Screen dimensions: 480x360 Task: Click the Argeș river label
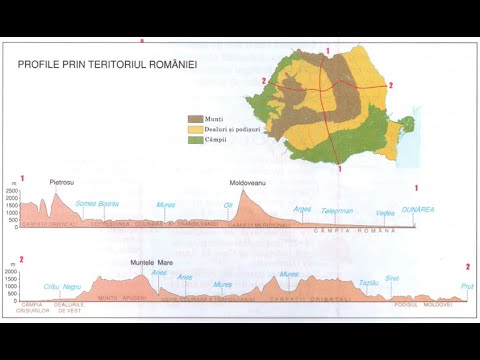point(302,209)
